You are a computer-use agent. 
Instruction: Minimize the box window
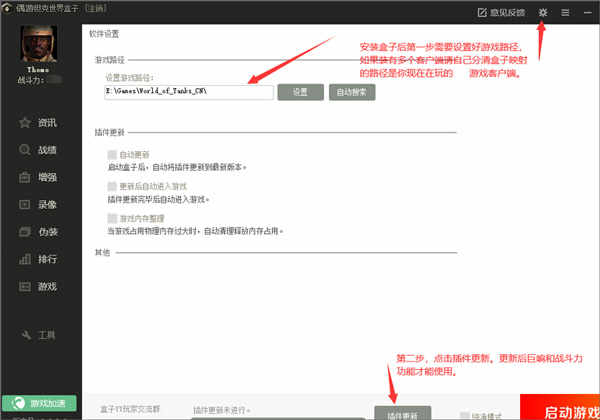pos(588,13)
